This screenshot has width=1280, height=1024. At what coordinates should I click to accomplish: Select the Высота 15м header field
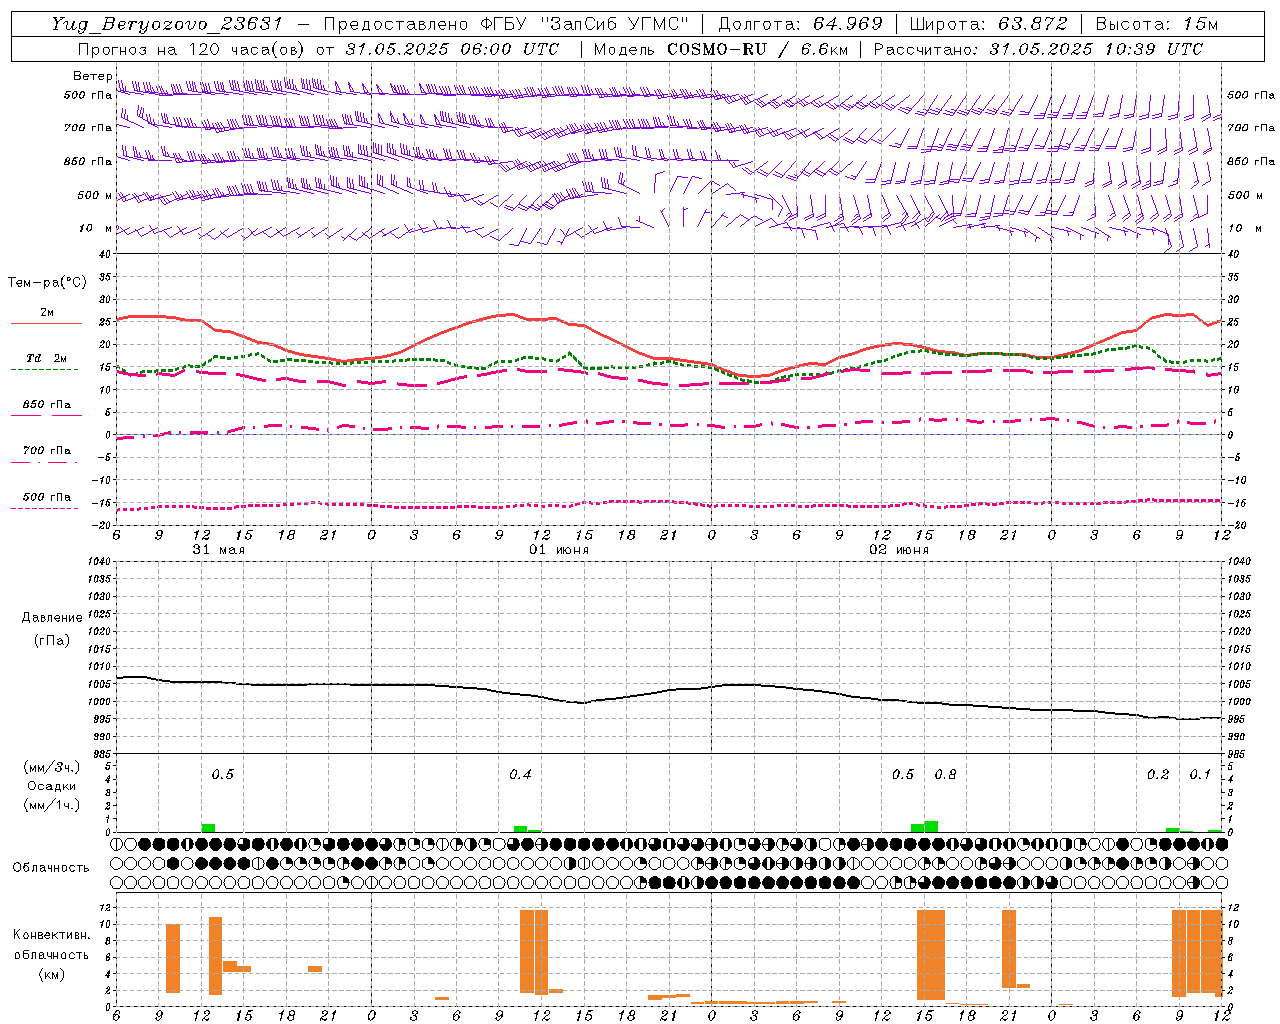click(x=1156, y=23)
